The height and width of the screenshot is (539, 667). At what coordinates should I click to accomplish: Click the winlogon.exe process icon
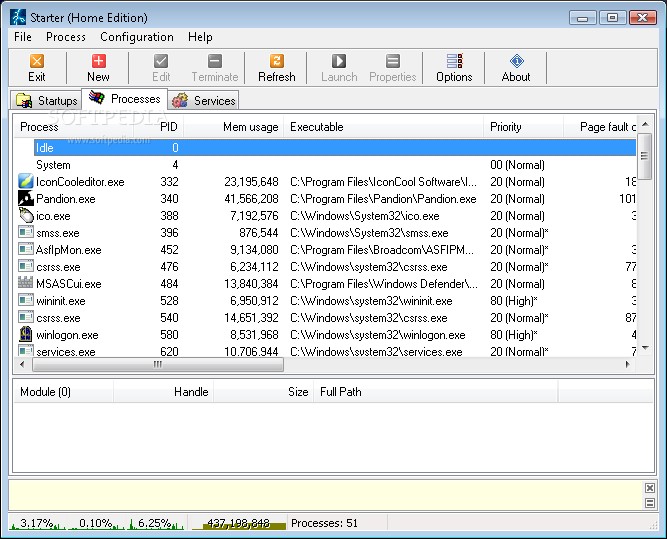[26, 334]
